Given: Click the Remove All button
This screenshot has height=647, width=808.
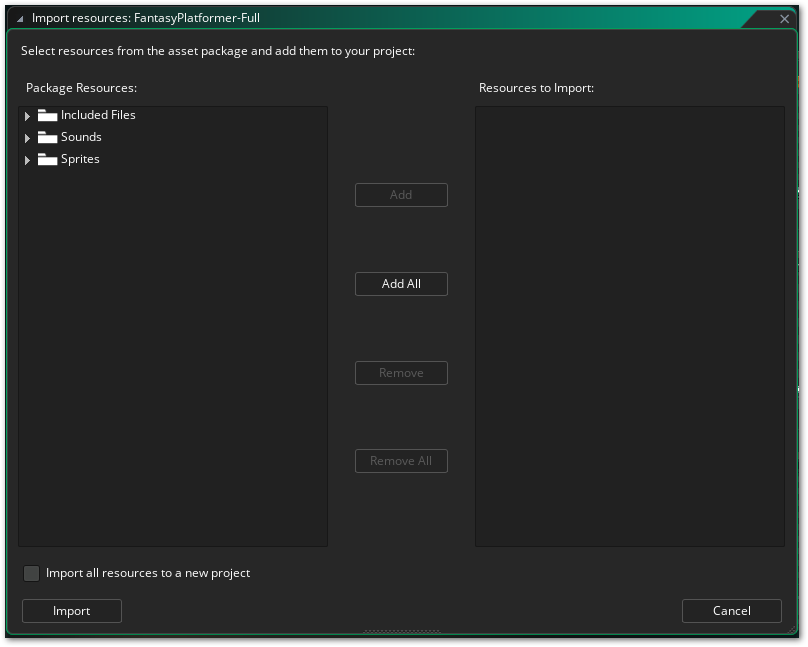Looking at the screenshot, I should pyautogui.click(x=401, y=461).
